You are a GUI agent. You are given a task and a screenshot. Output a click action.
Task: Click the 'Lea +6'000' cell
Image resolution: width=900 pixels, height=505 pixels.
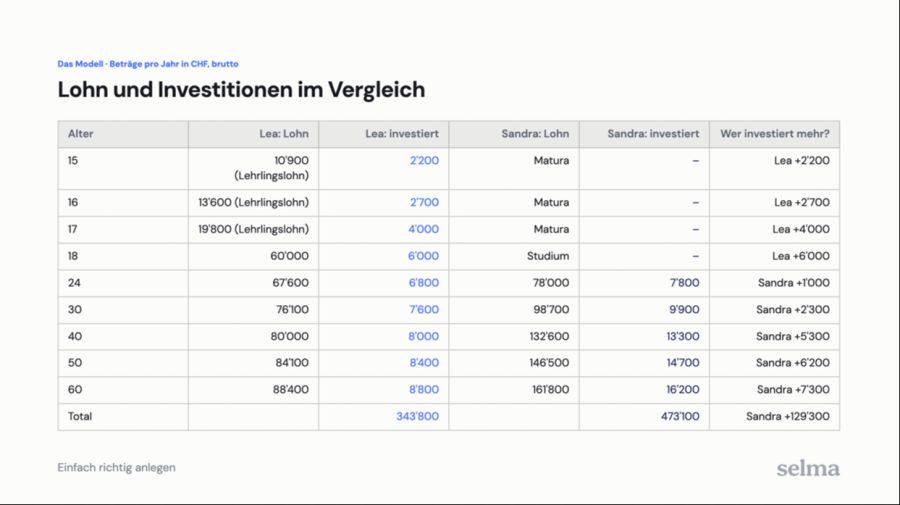click(x=774, y=257)
